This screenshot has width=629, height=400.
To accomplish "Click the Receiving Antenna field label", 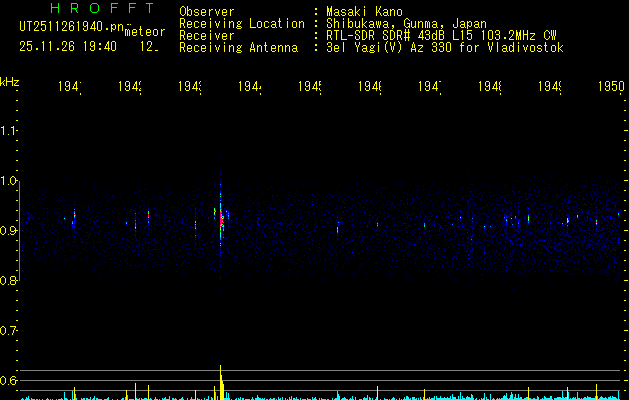I will 238,48.
